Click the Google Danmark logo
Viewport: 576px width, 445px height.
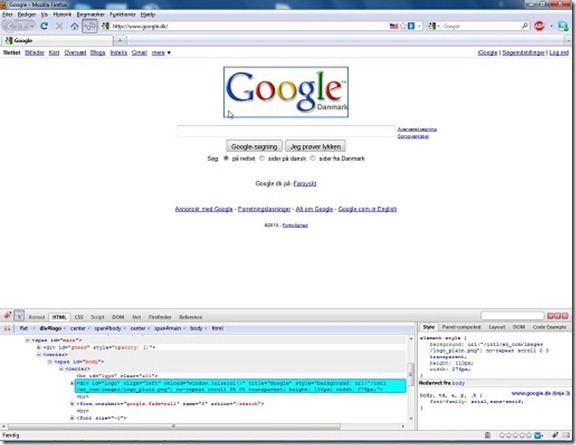click(x=286, y=92)
